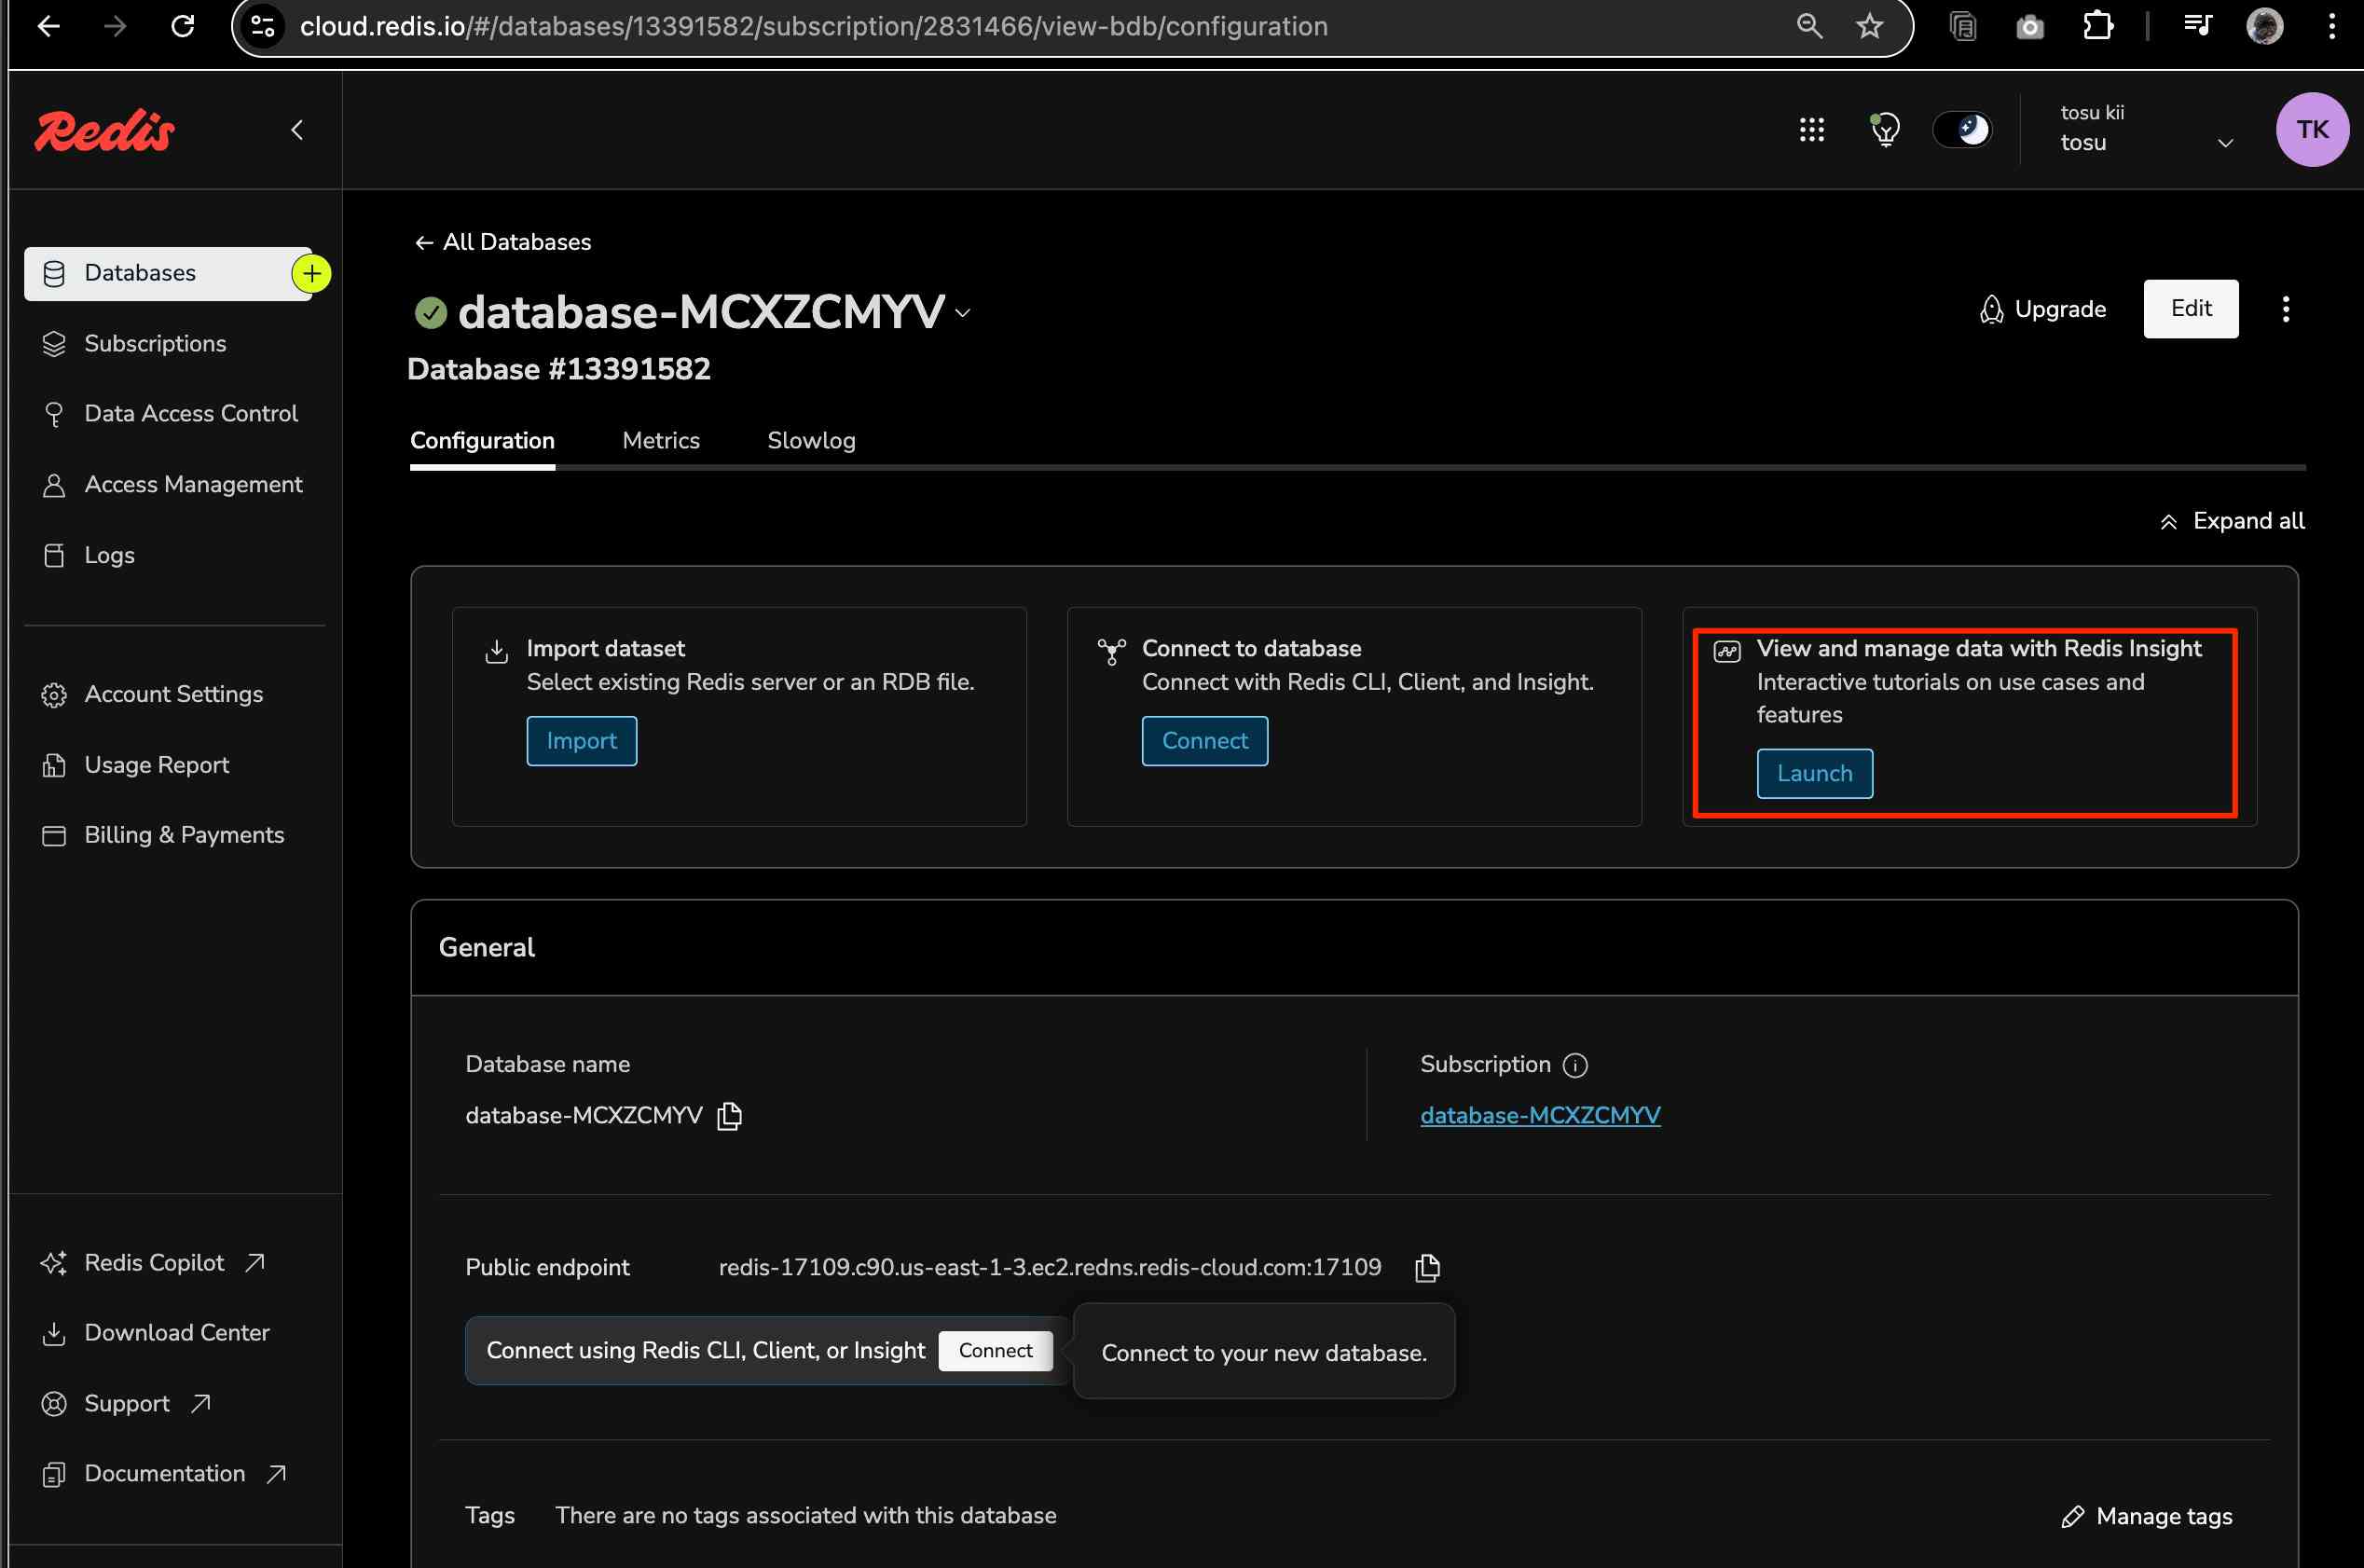Open the Slowlog tab
2364x1568 pixels.
coord(811,441)
